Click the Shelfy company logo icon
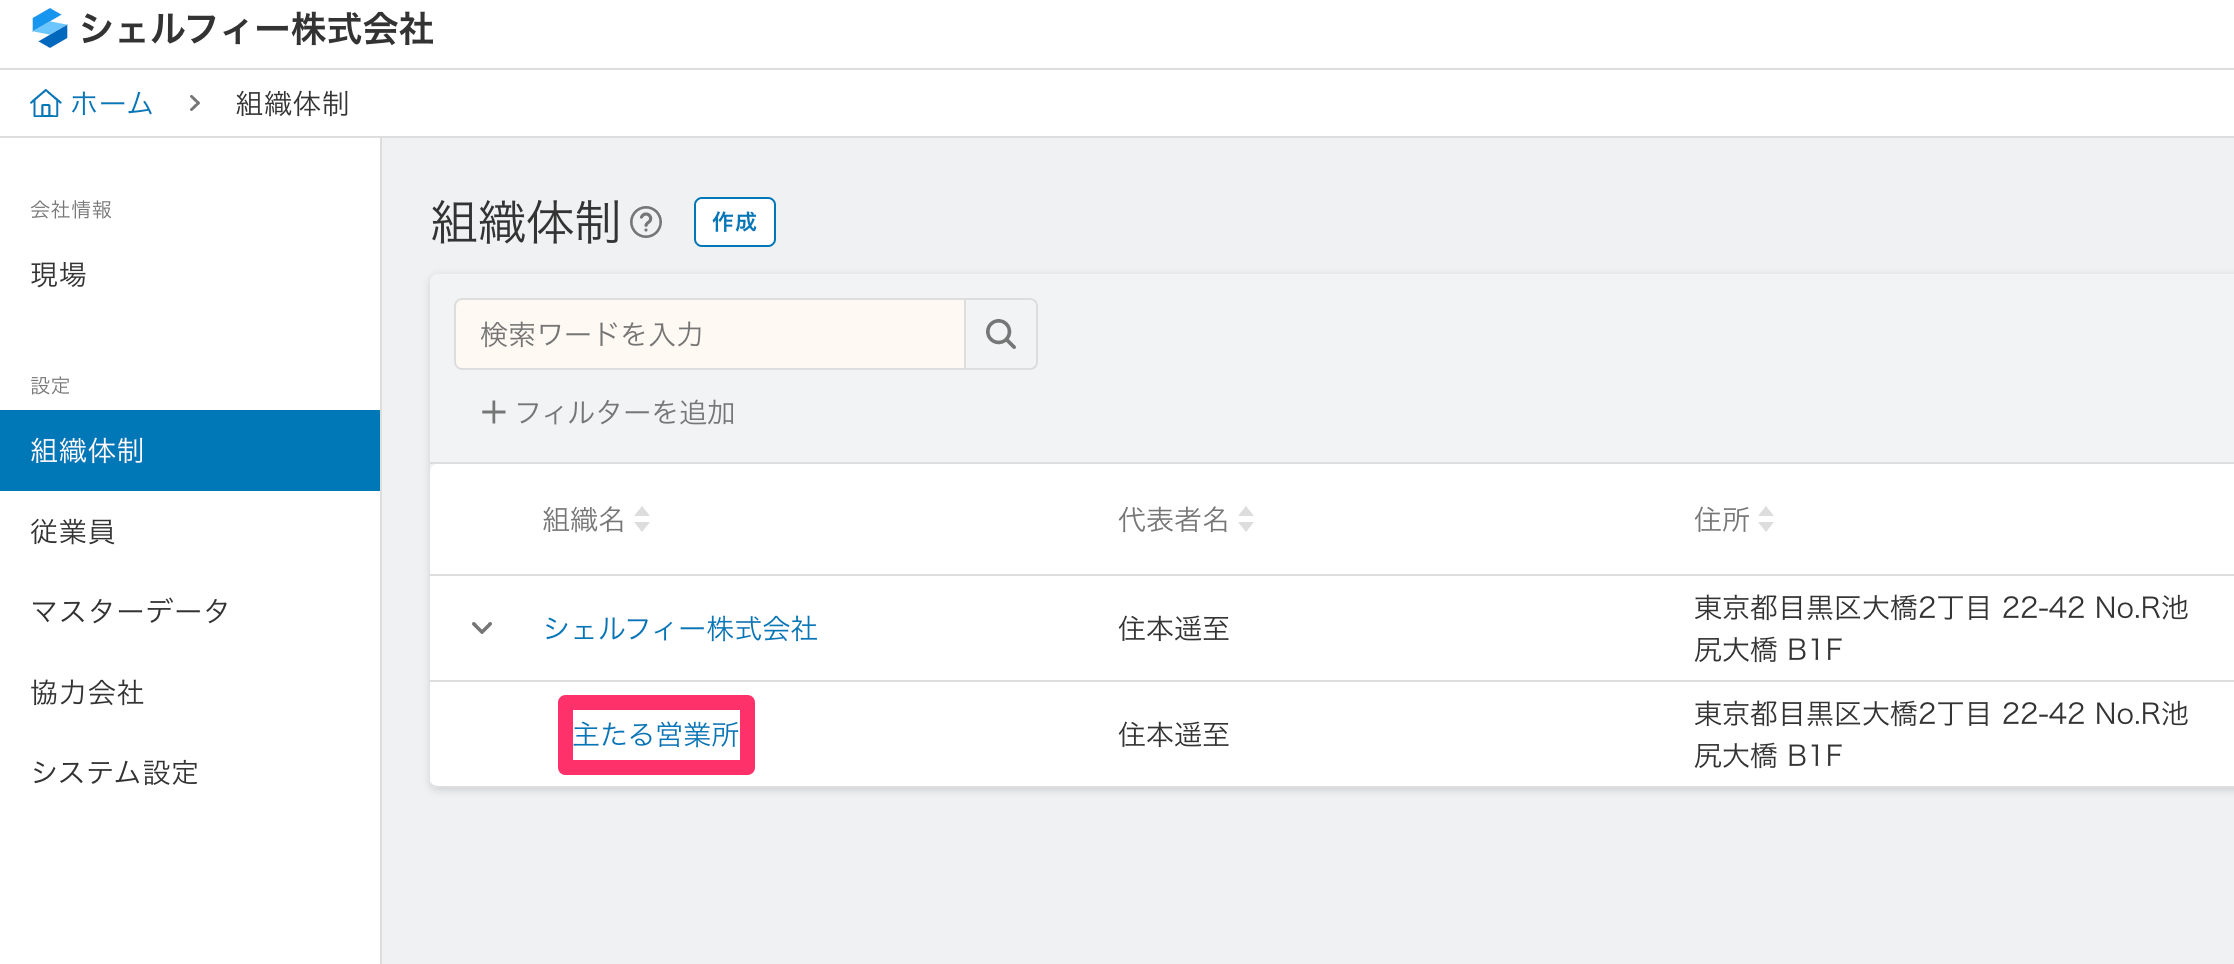Image resolution: width=2234 pixels, height=964 pixels. (49, 28)
